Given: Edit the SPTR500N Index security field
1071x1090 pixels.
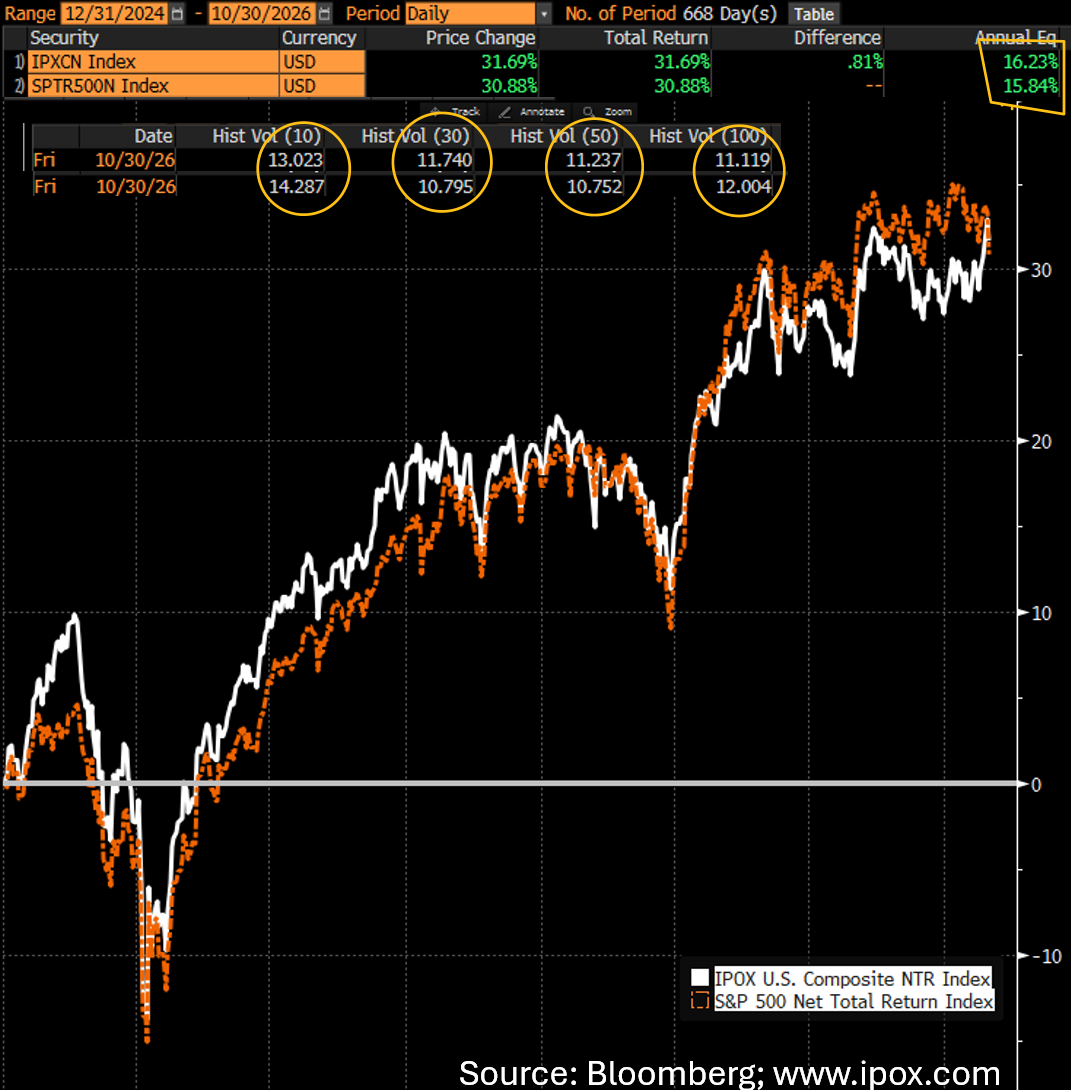Looking at the screenshot, I should [153, 86].
